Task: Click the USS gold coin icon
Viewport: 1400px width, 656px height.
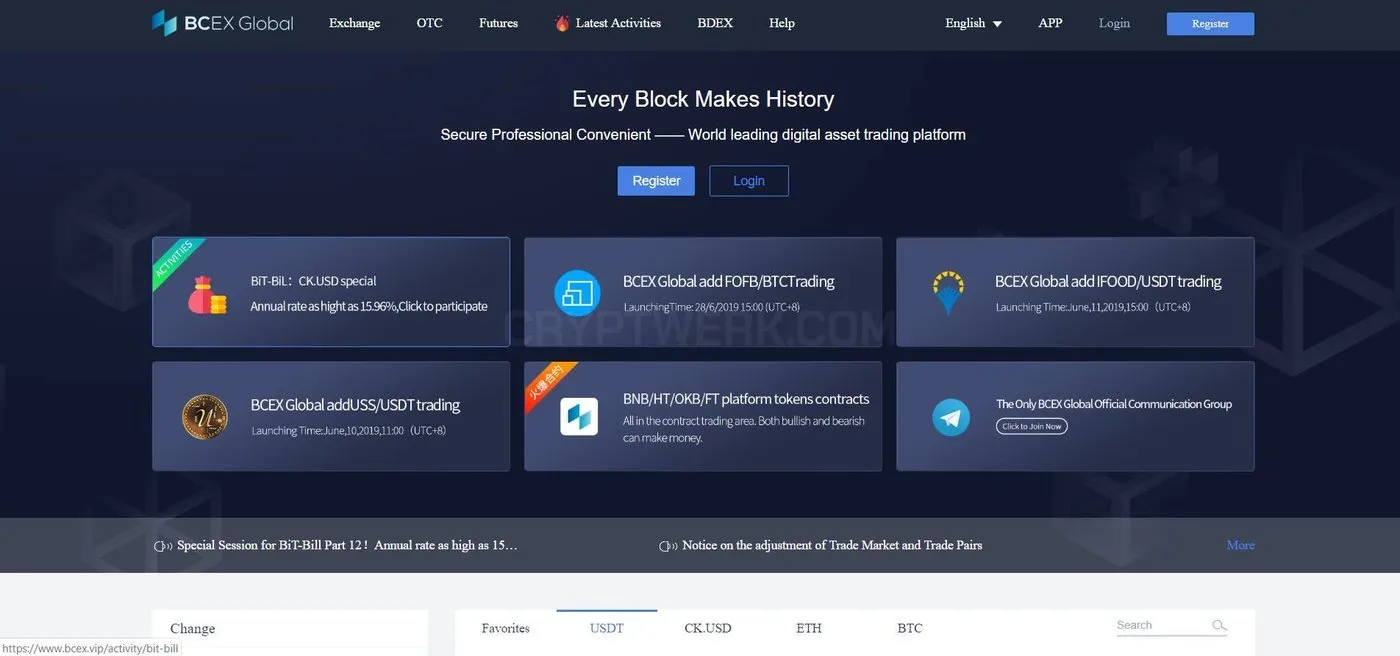Action: click(205, 417)
